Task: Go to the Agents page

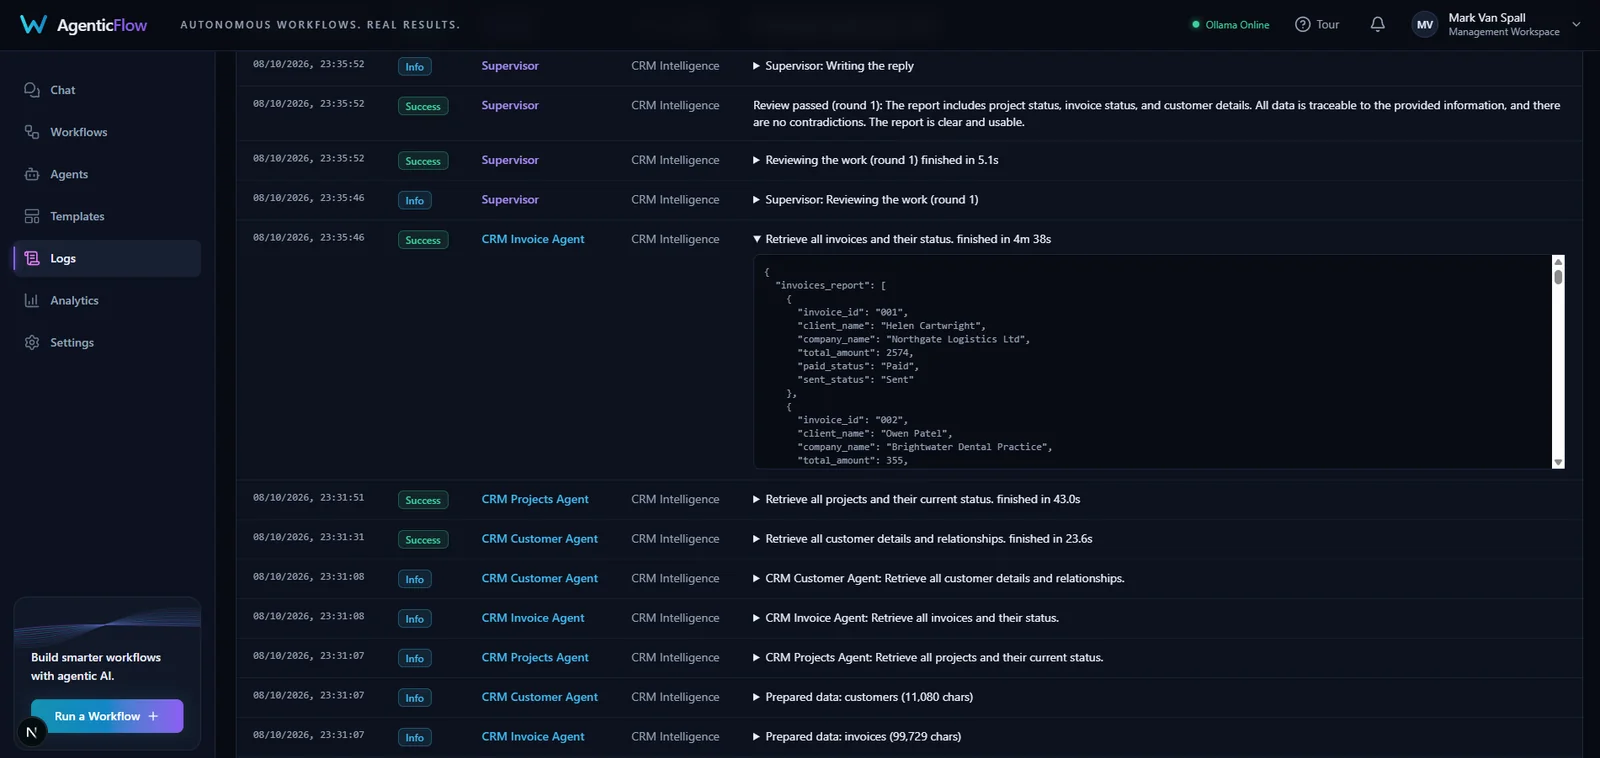Action: click(107, 174)
